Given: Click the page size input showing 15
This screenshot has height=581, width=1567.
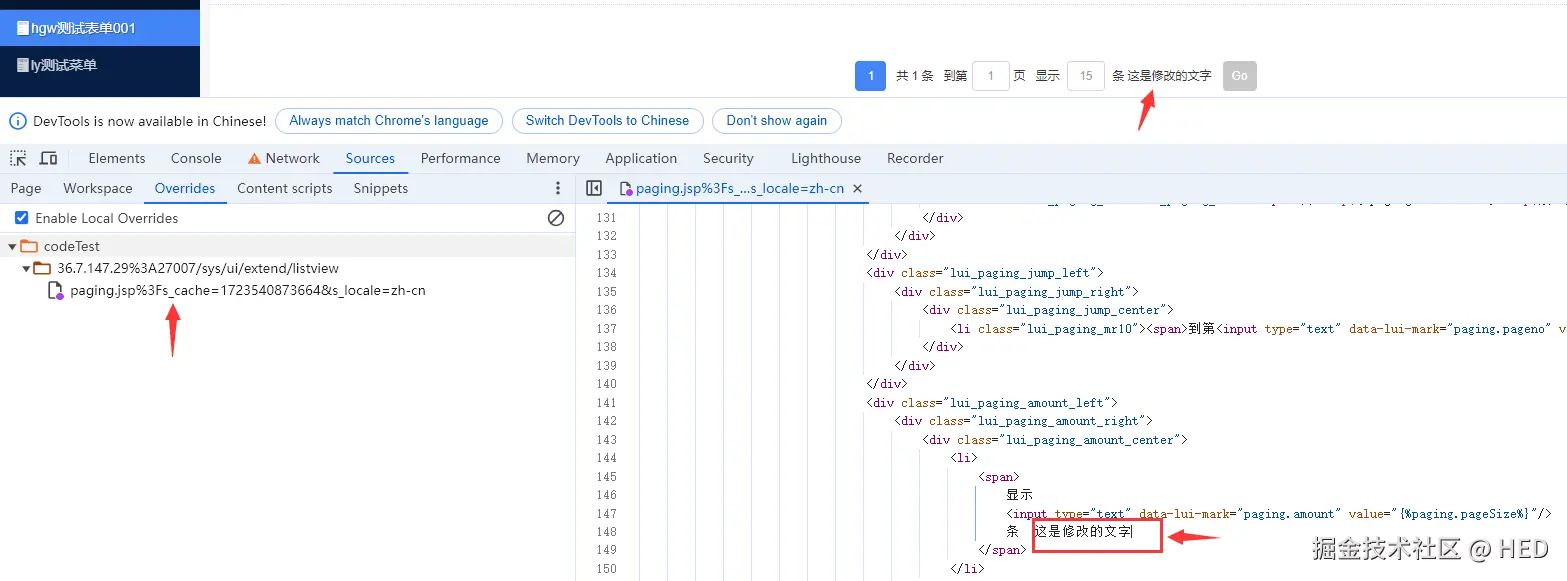Looking at the screenshot, I should [1086, 76].
